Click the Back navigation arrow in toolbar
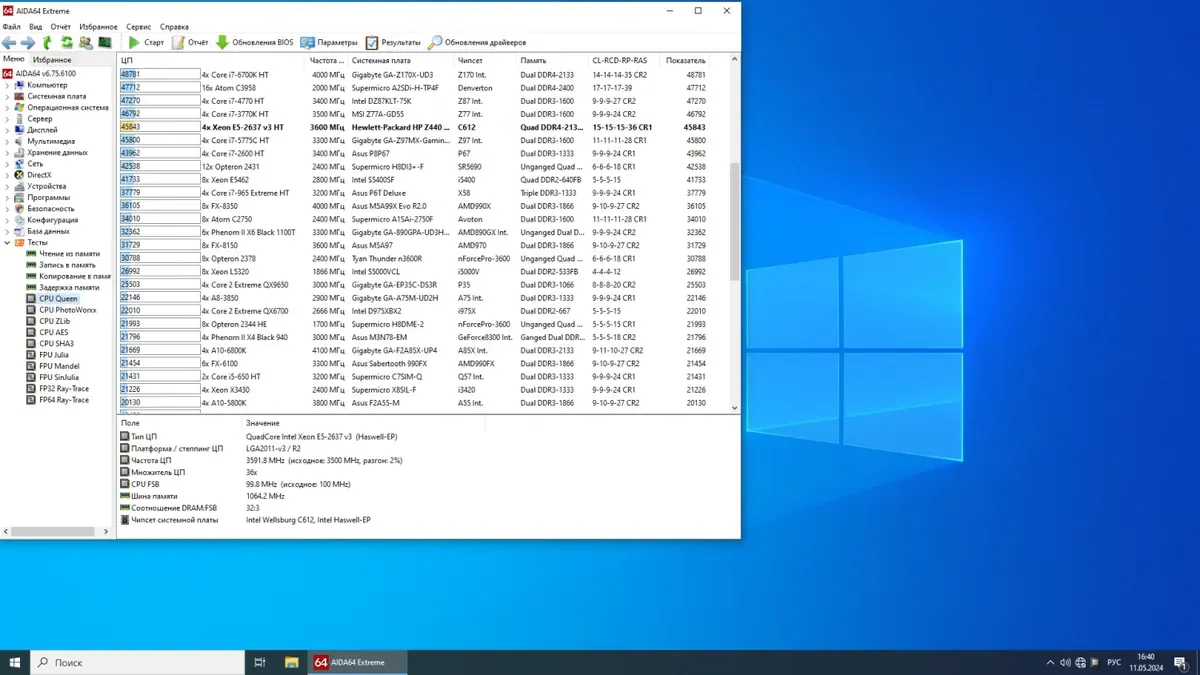Screen dimensions: 1200x675 (9, 43)
